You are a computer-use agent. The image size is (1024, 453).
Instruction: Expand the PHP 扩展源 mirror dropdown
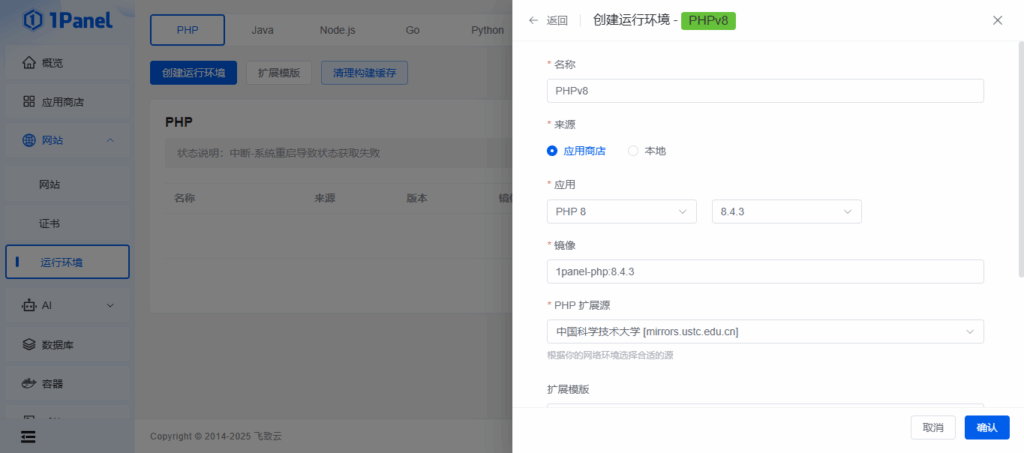click(765, 331)
